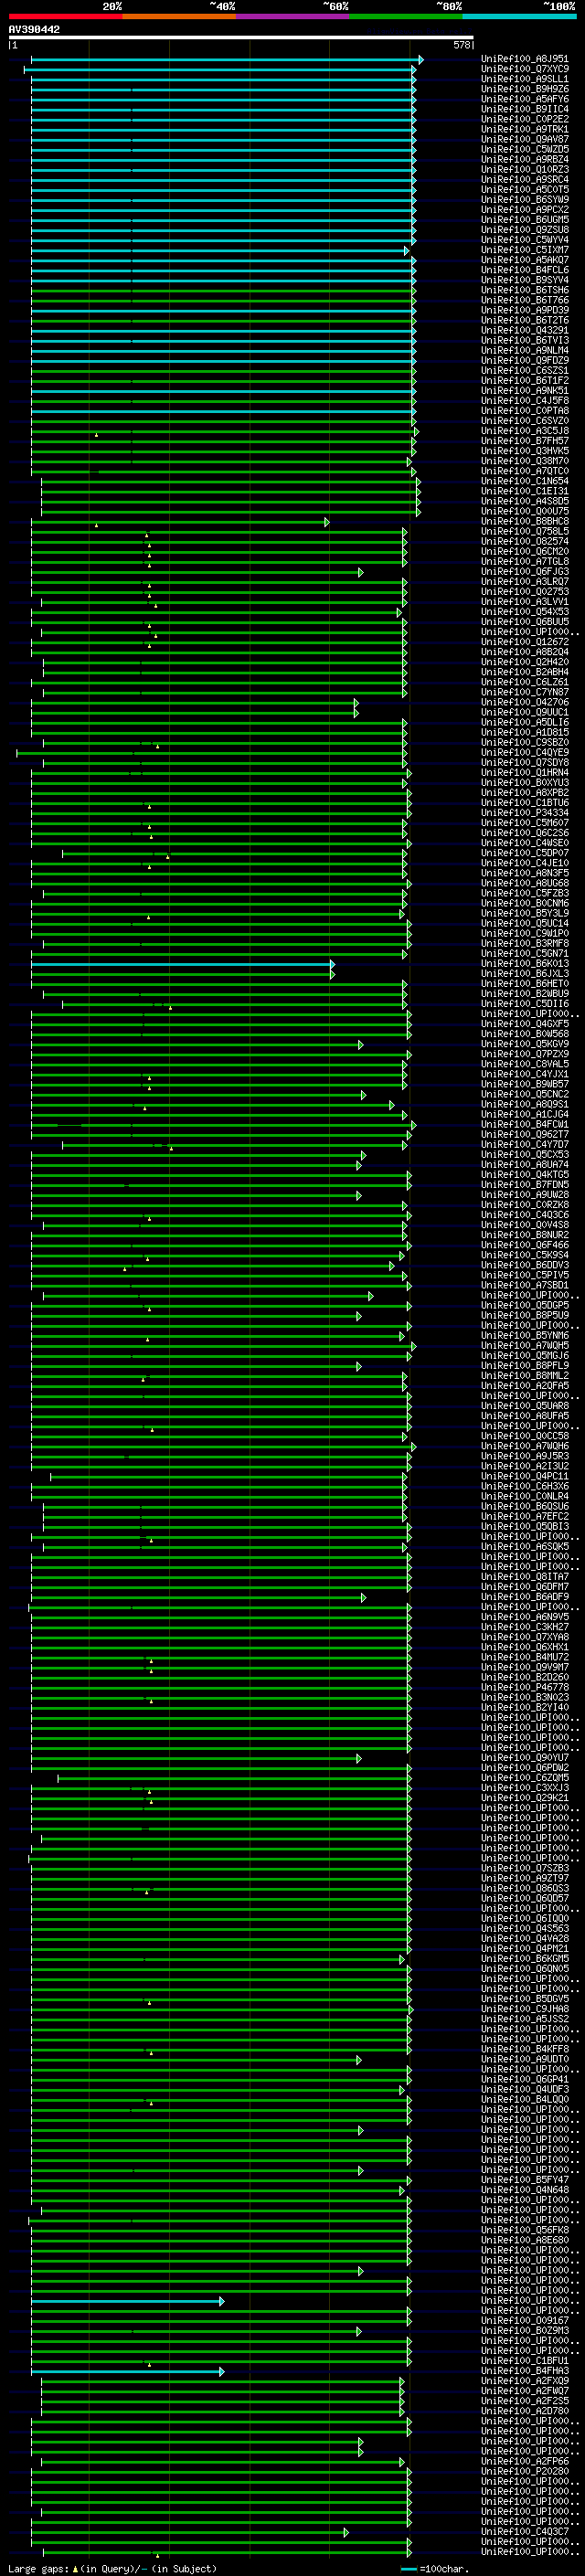The height and width of the screenshot is (2576, 585).
Task: Select the UniRef100_Q9AV87 label
Action: tap(525, 139)
